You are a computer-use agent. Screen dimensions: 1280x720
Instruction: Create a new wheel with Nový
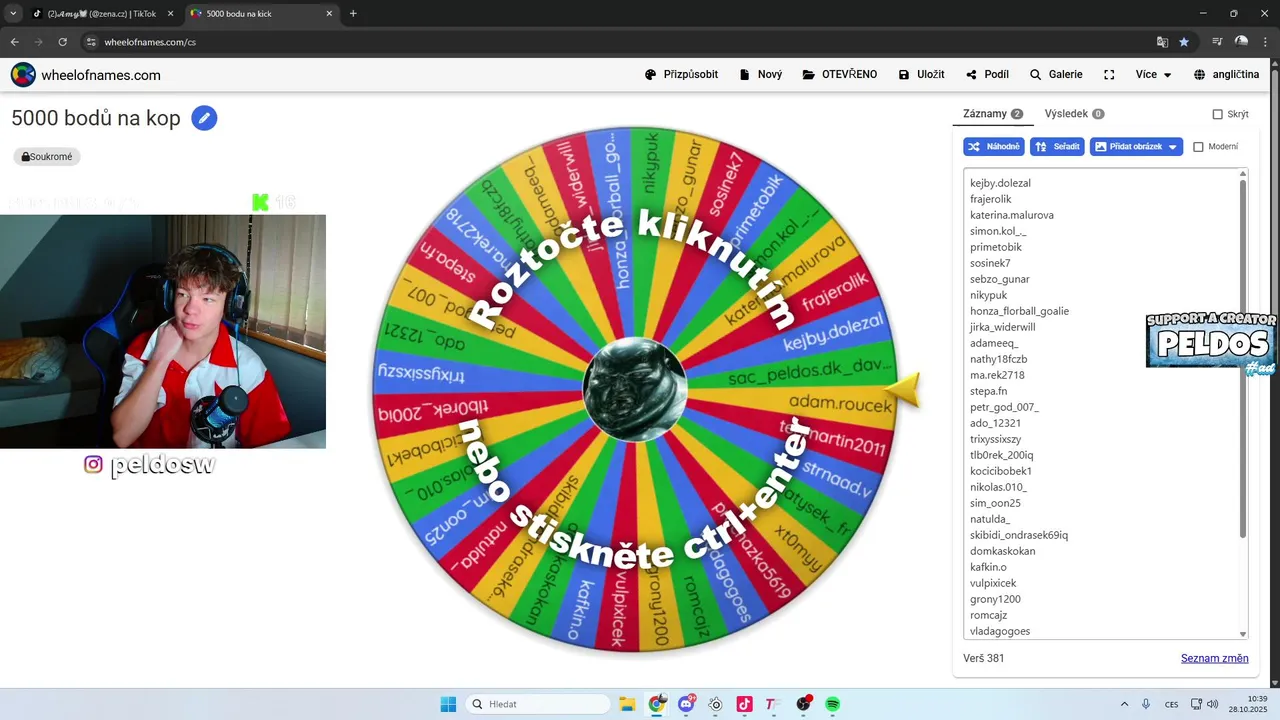pos(761,75)
